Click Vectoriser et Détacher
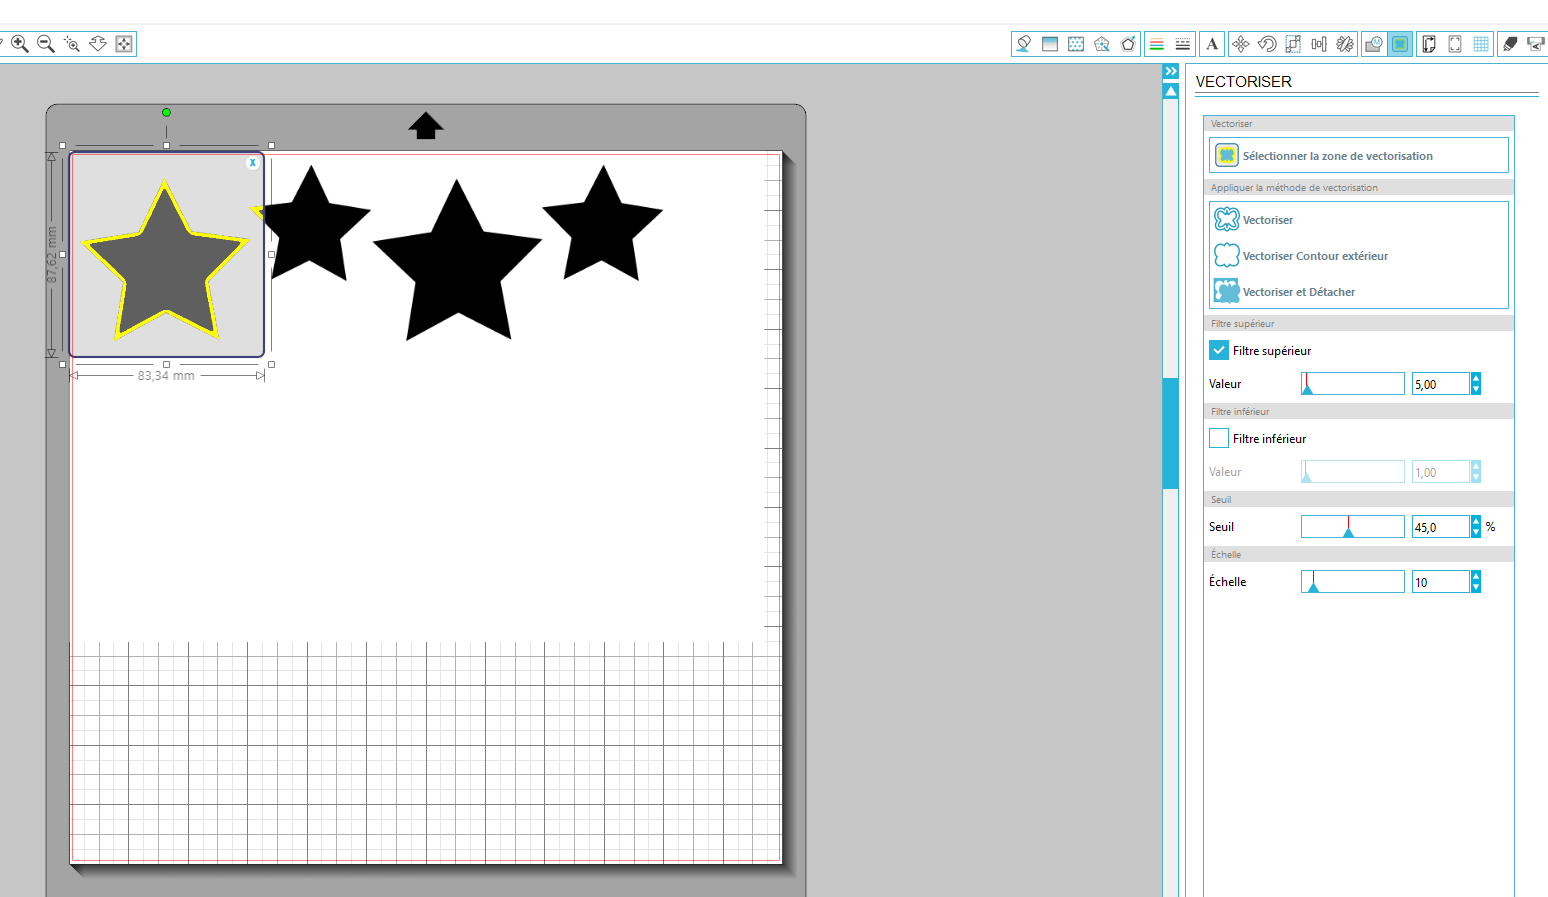 [1298, 292]
